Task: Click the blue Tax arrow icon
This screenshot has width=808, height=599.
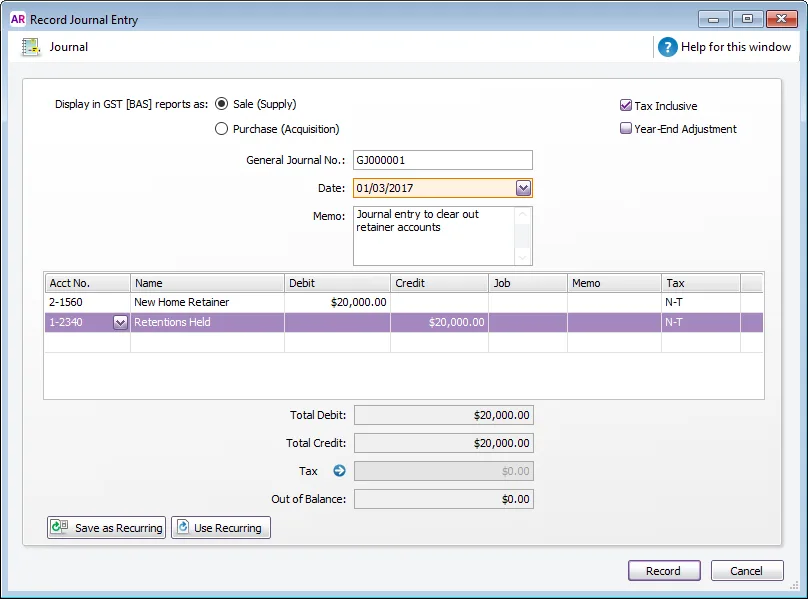Action: (339, 471)
